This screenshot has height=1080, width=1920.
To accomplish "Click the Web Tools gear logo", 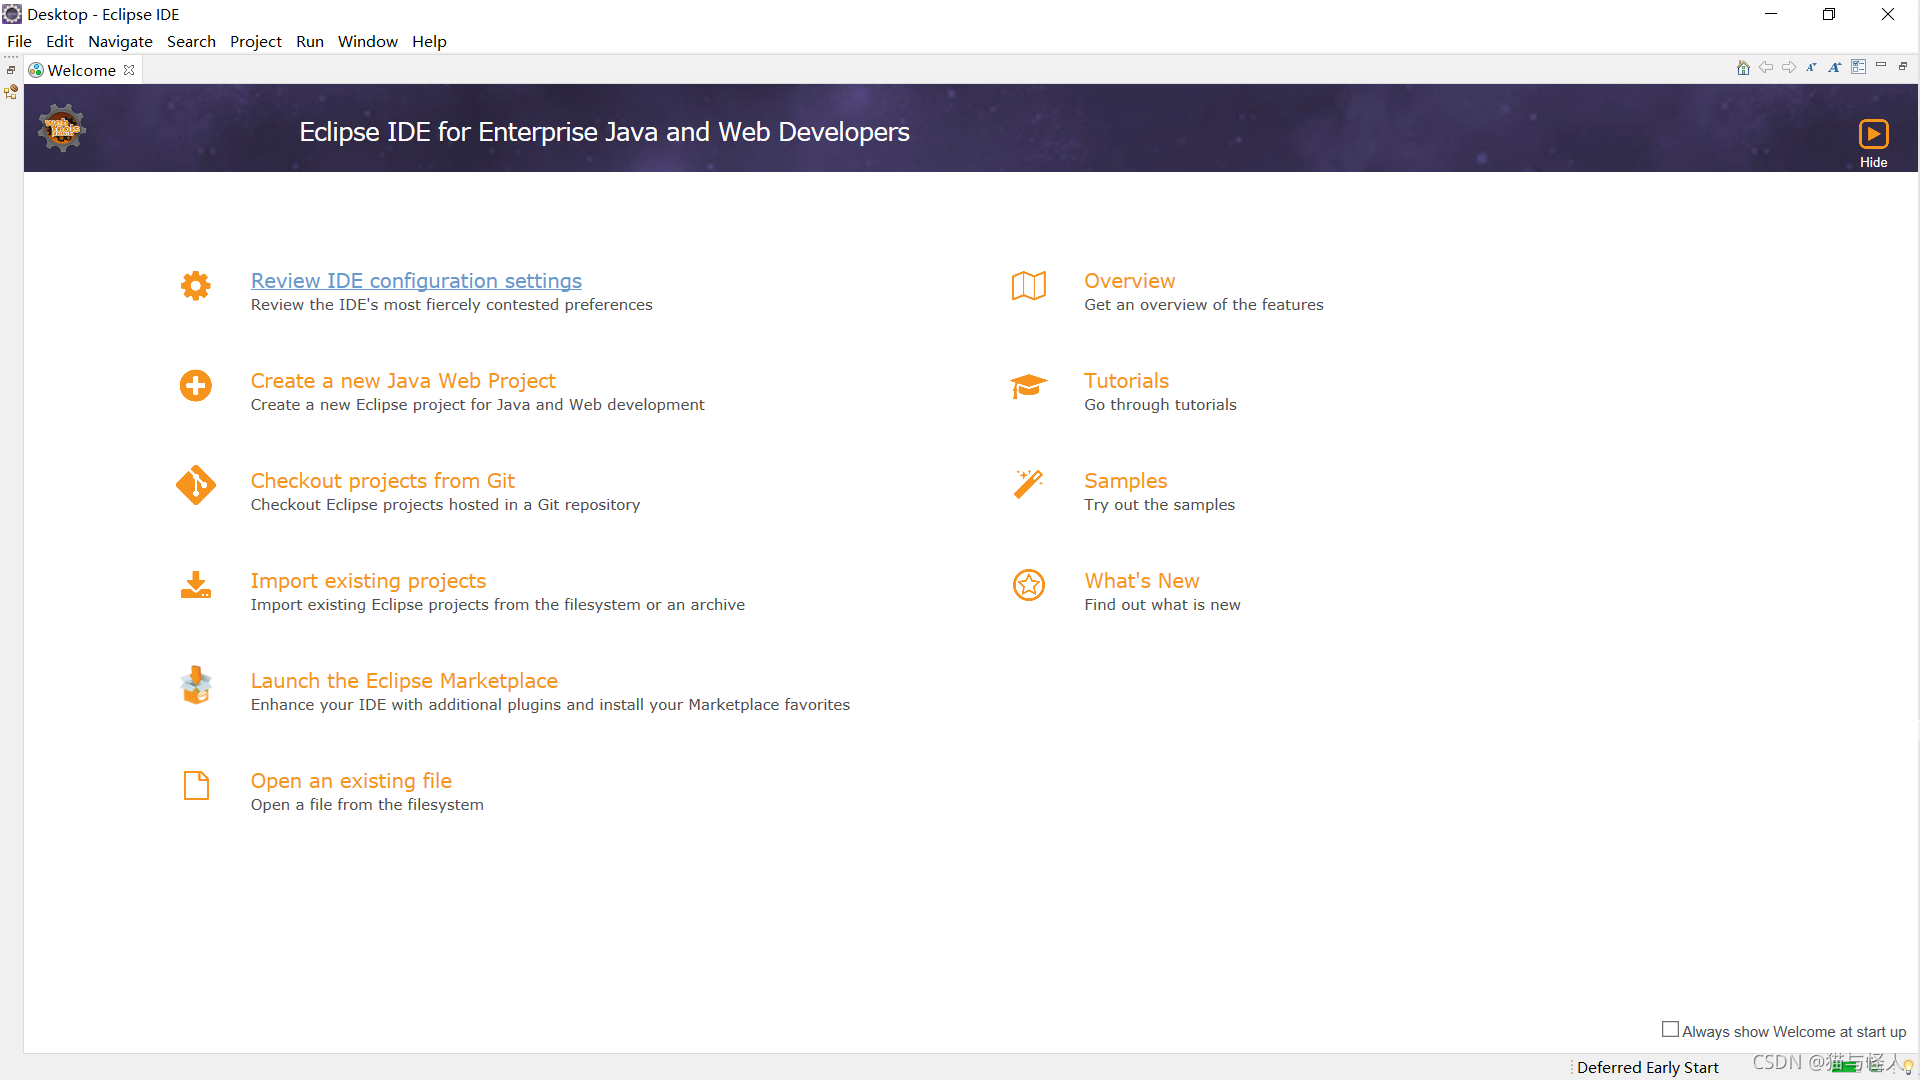I will point(62,128).
